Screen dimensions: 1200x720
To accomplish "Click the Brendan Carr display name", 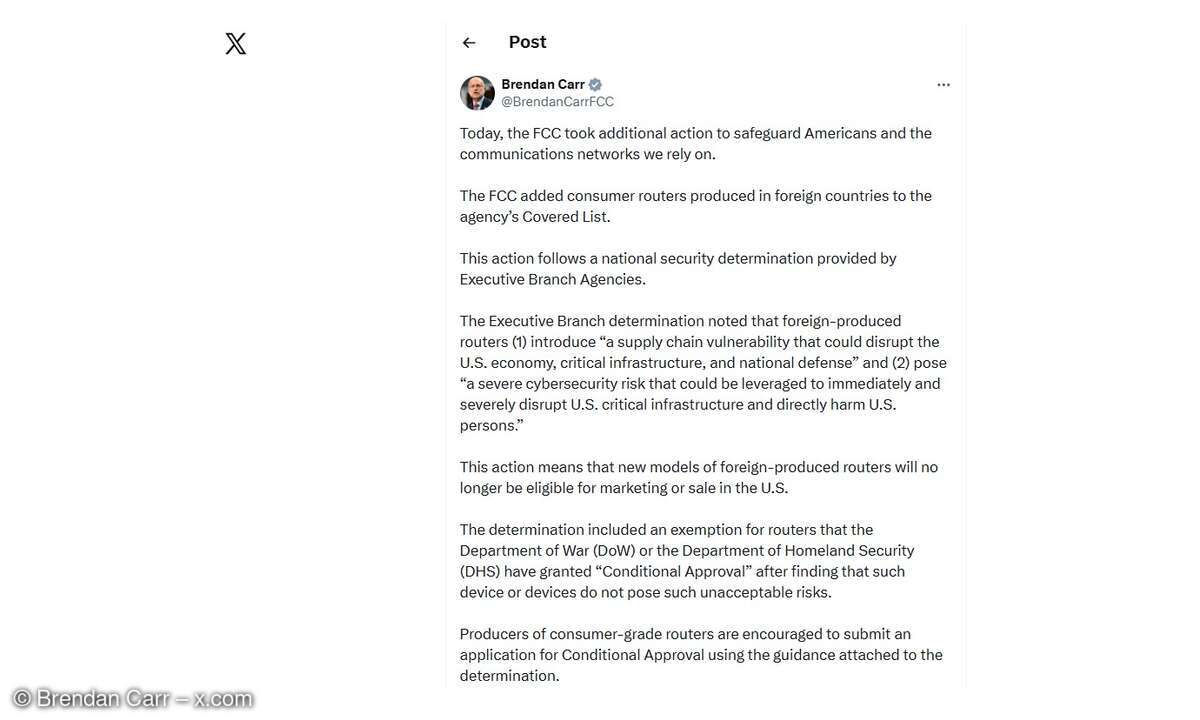I will (543, 84).
